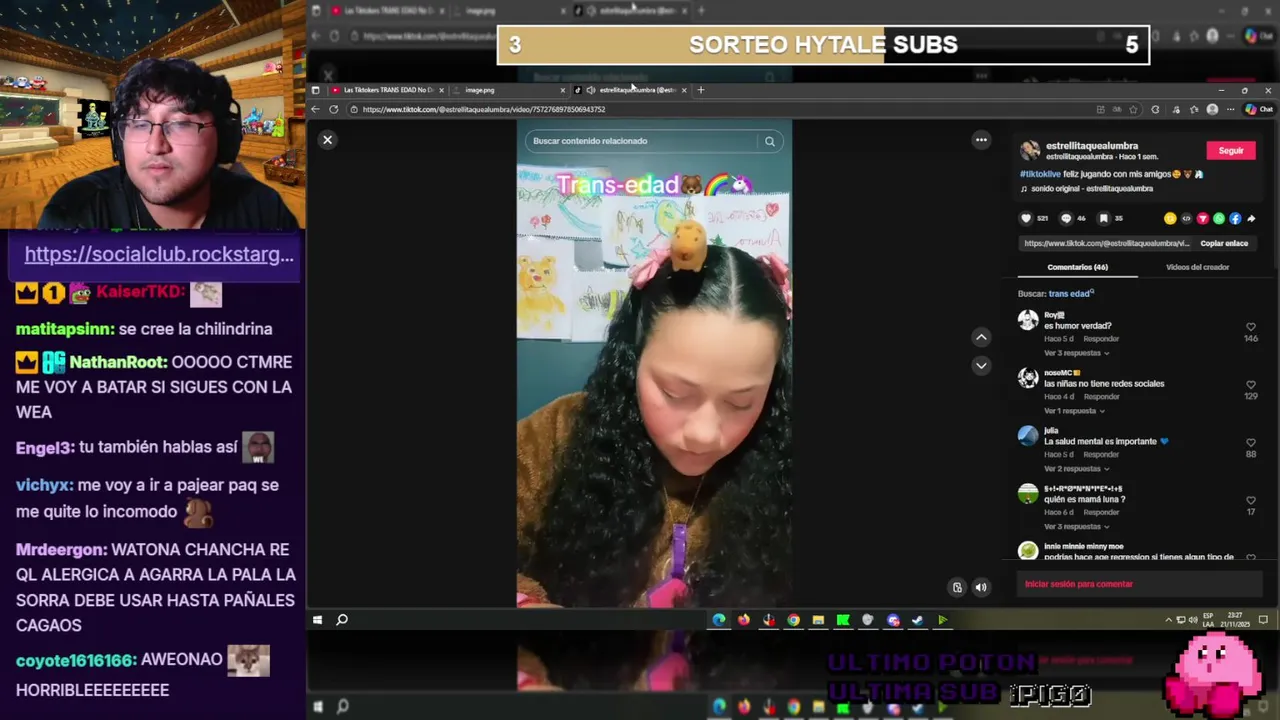Click the embed code icon
This screenshot has width=1280, height=720.
tap(1186, 218)
